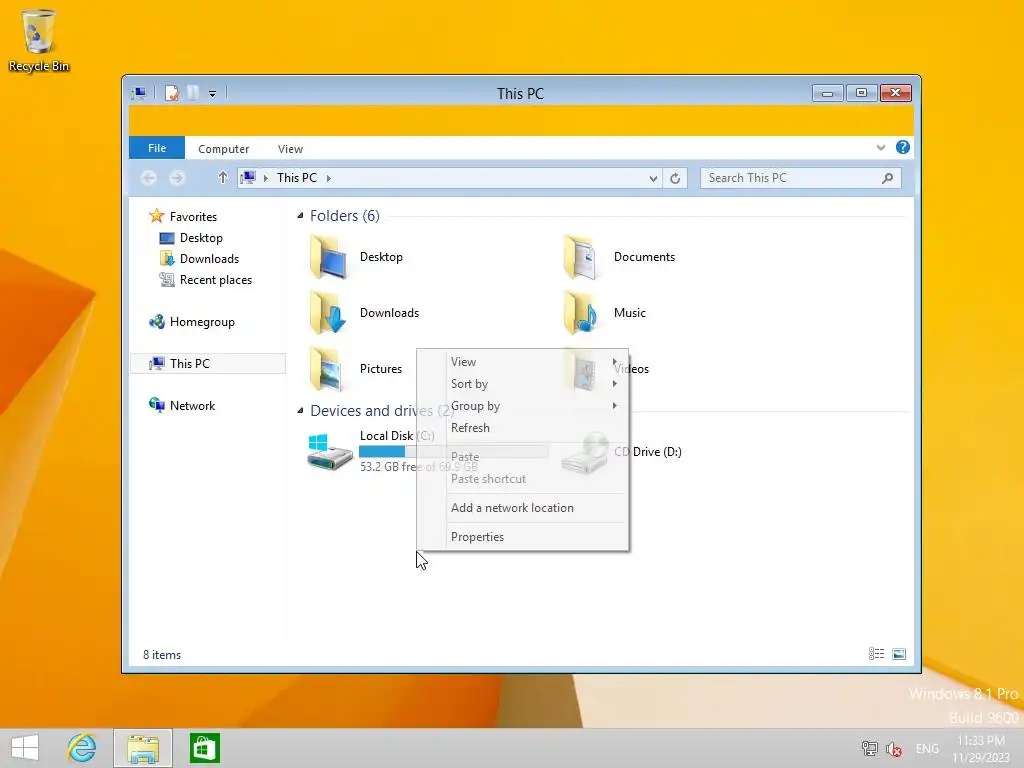Viewport: 1024px width, 768px height.
Task: Launch Internet Explorer from the taskbar
Action: pos(82,748)
